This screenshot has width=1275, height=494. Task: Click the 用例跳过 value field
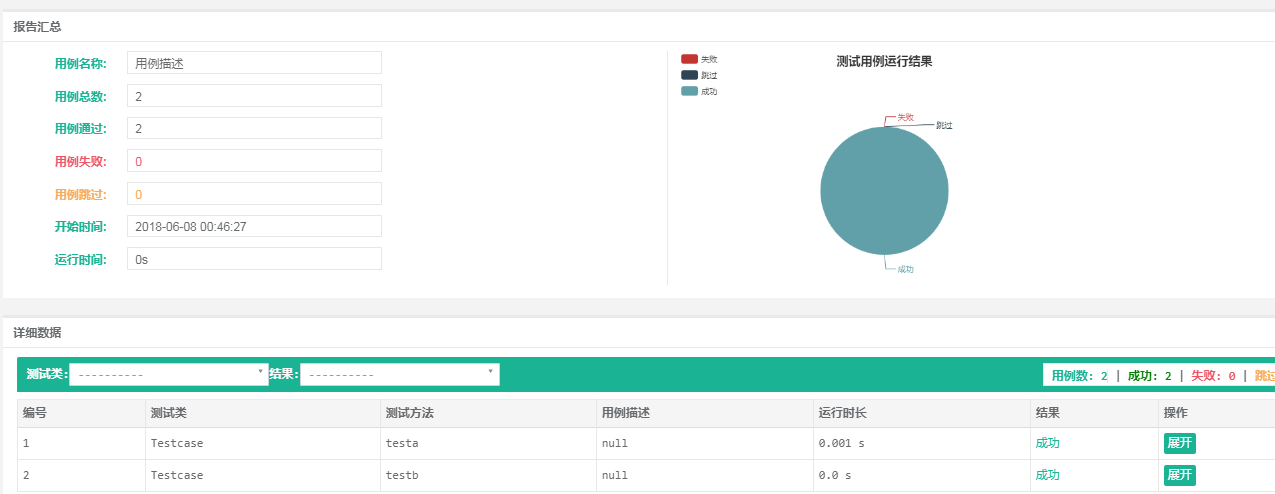click(x=254, y=193)
